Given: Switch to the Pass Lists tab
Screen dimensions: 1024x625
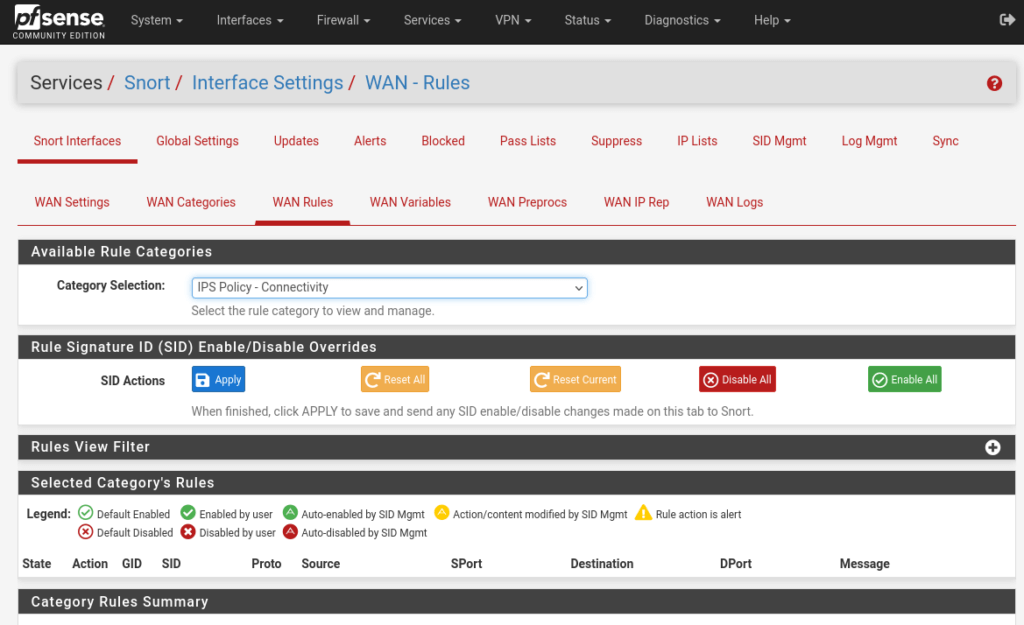Looking at the screenshot, I should pyautogui.click(x=528, y=141).
